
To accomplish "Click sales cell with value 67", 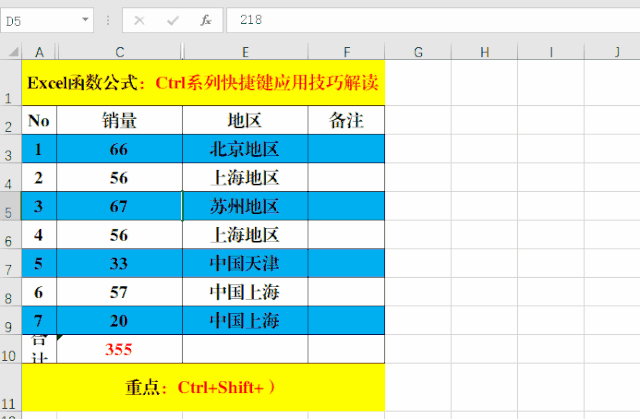I will point(120,206).
